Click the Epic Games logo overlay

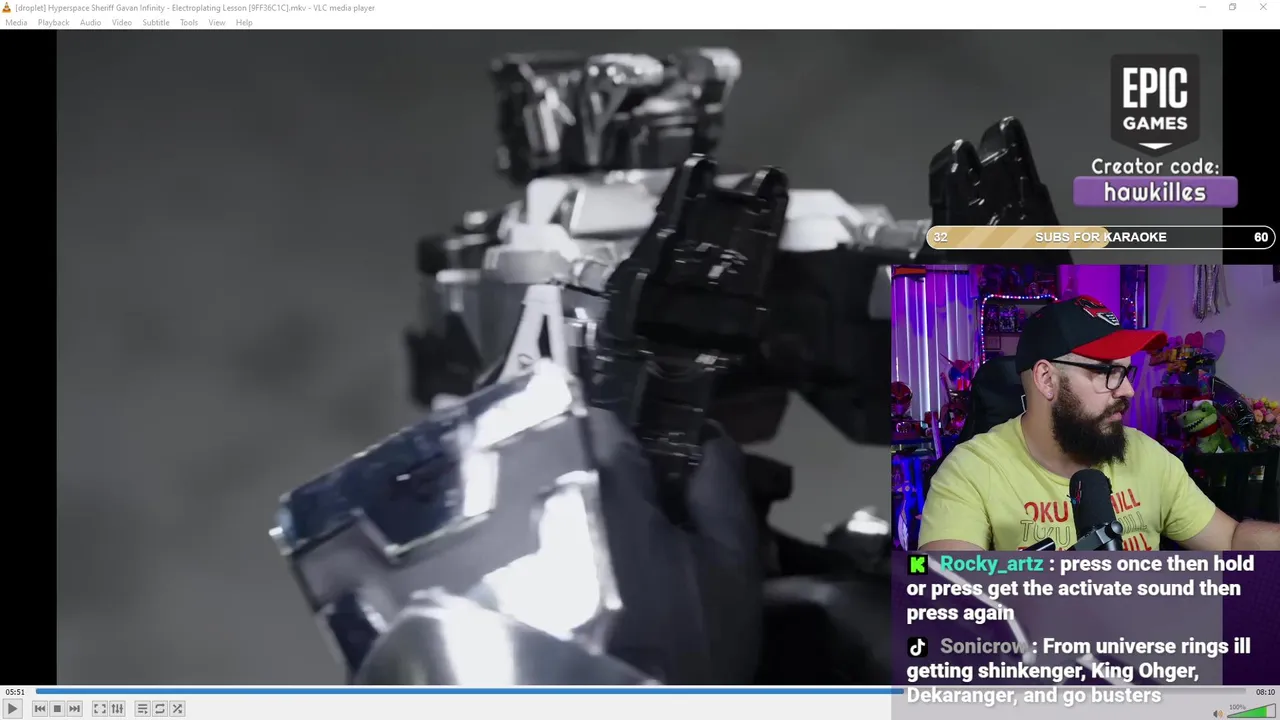point(1155,102)
